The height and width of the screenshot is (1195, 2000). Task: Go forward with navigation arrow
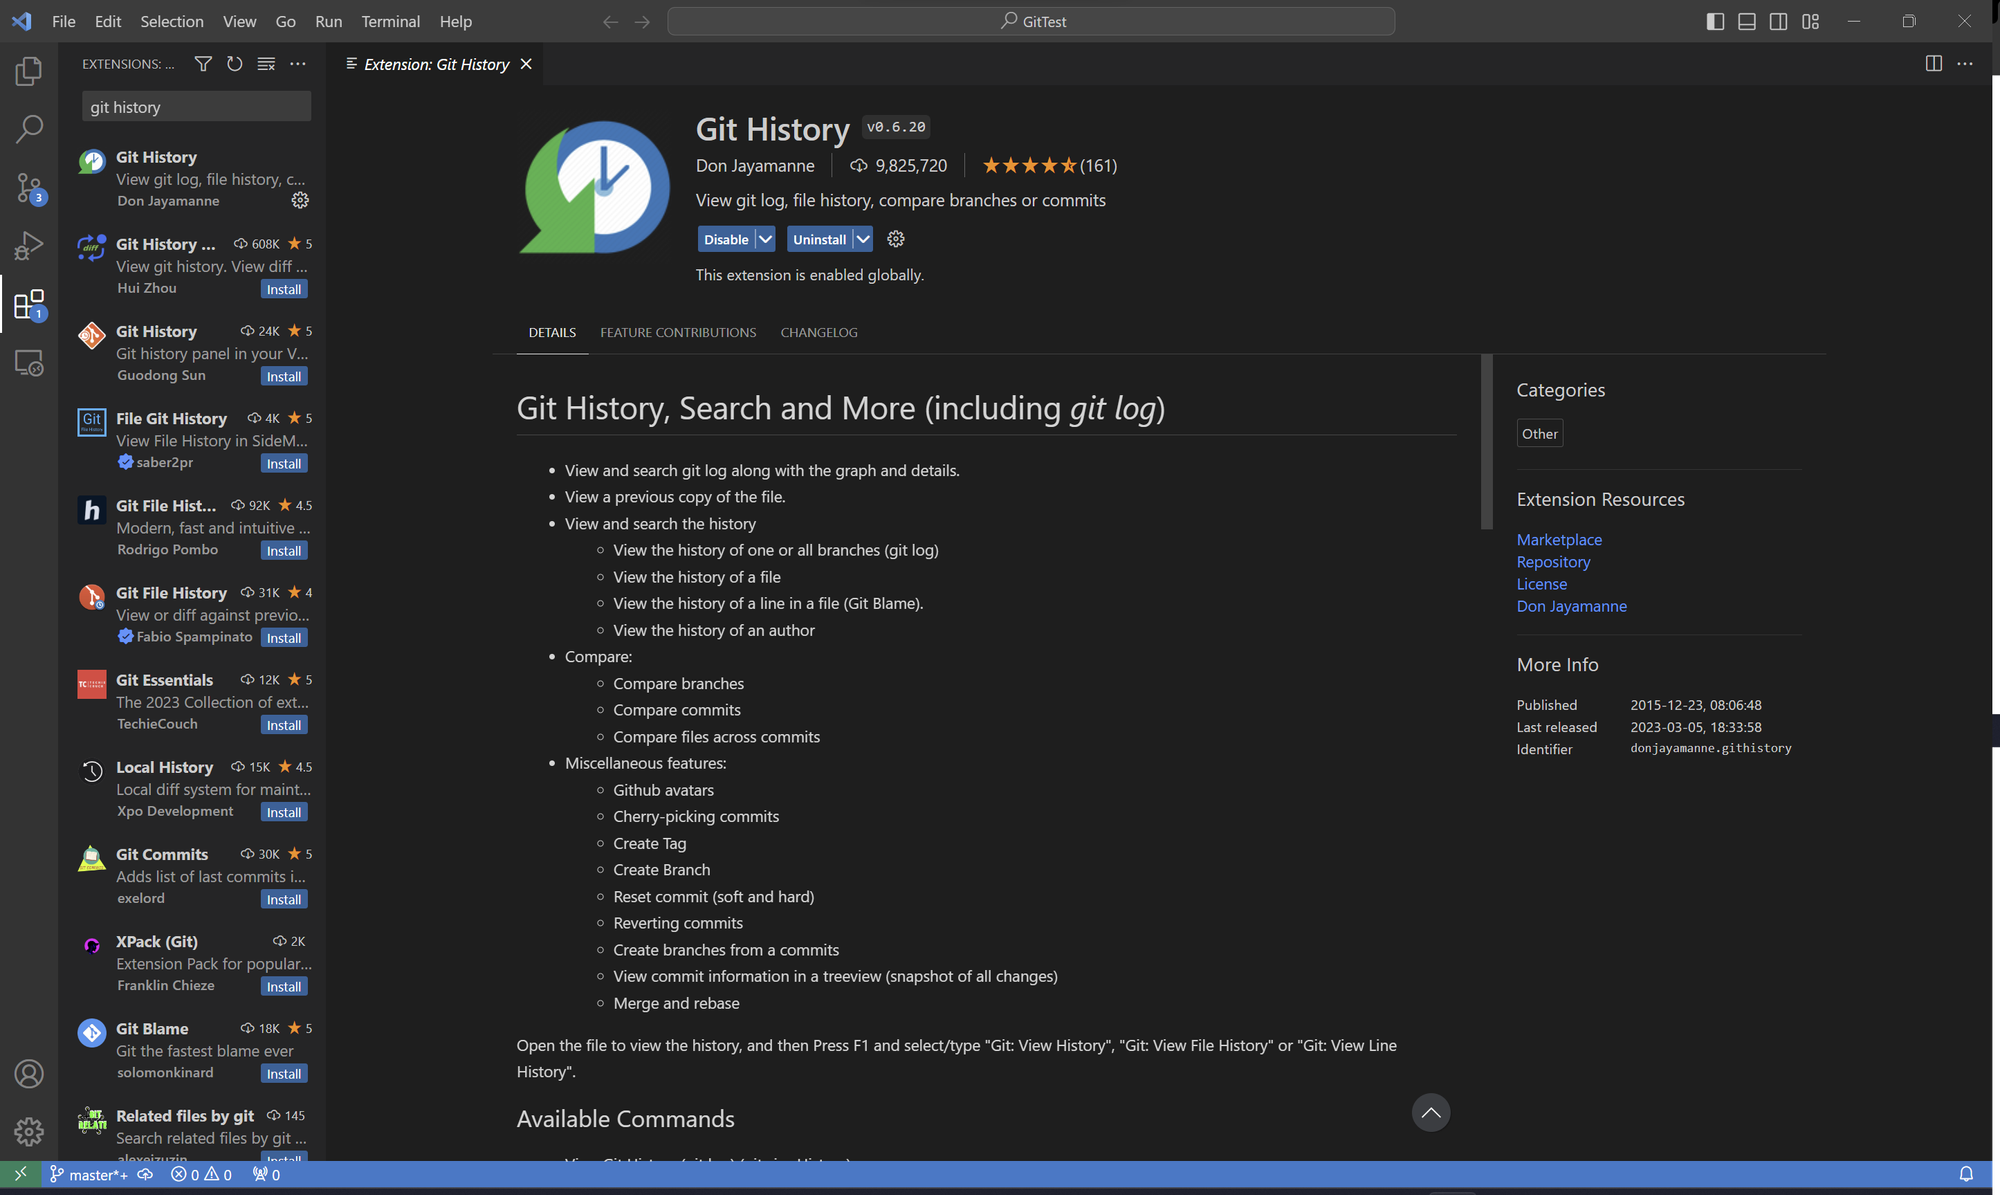(642, 21)
